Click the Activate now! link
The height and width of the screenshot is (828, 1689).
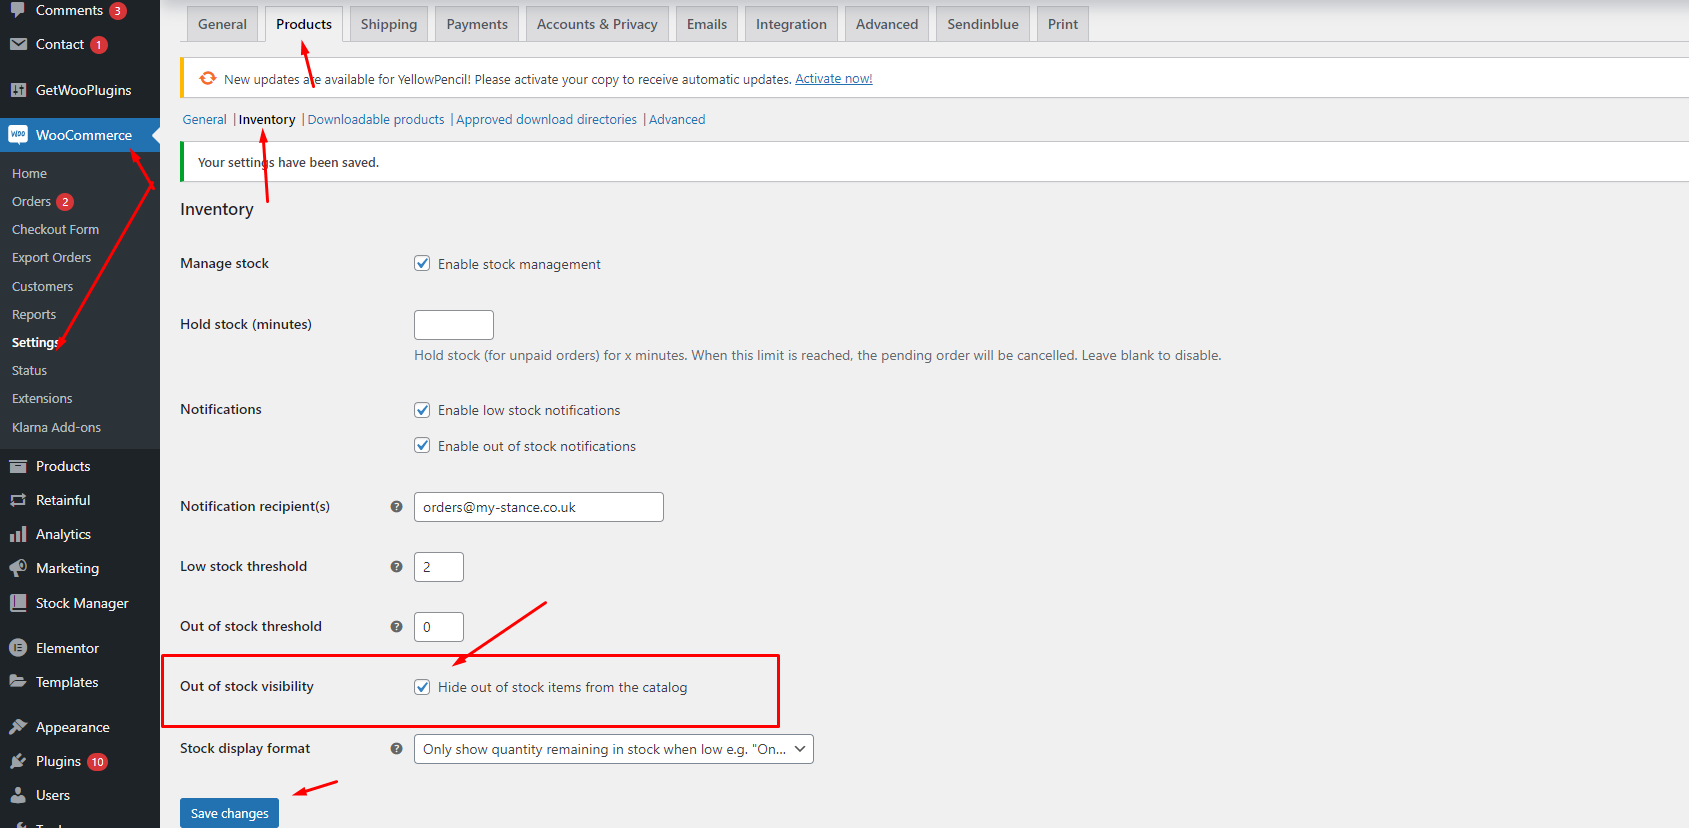(834, 79)
